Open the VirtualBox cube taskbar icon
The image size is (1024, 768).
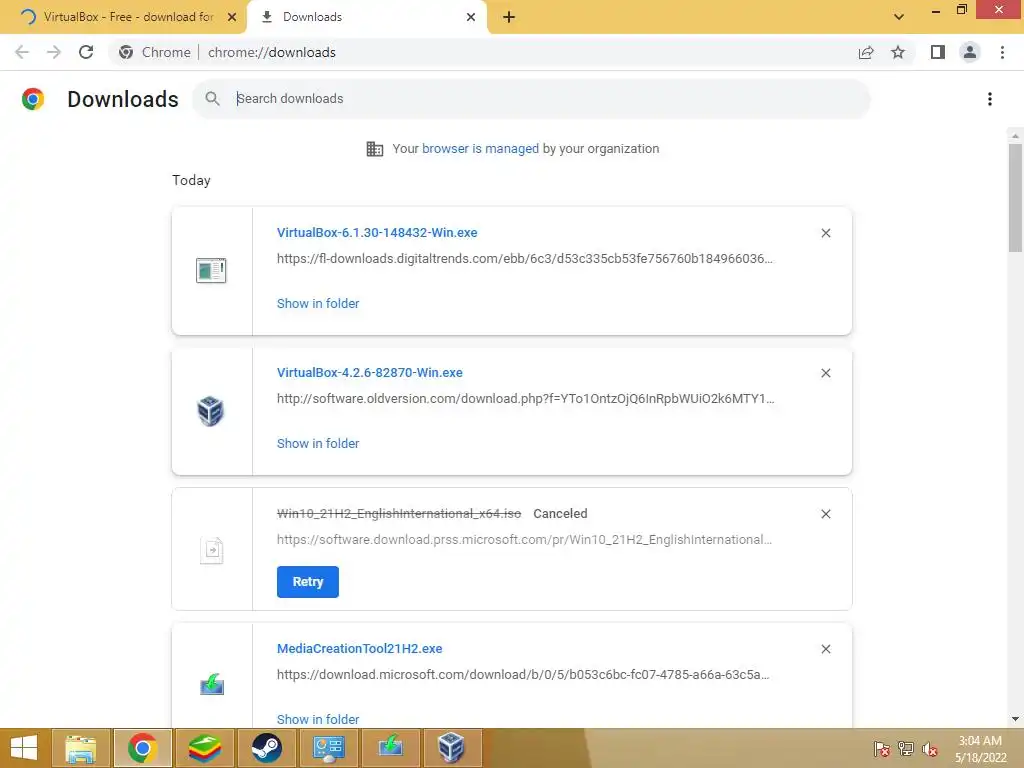coord(451,748)
